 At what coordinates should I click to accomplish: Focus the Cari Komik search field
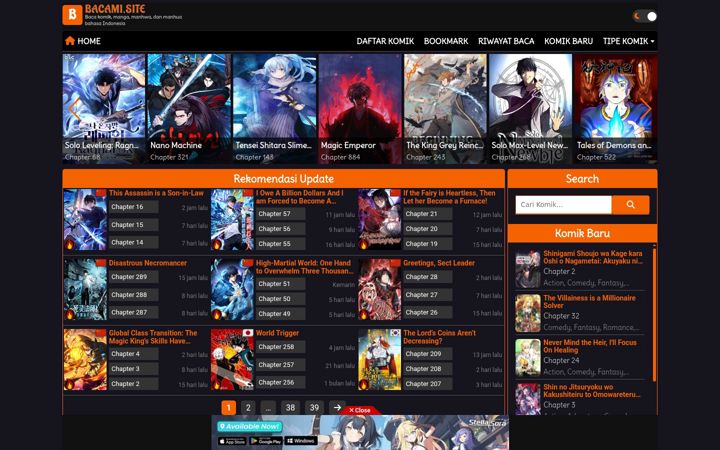pos(563,205)
